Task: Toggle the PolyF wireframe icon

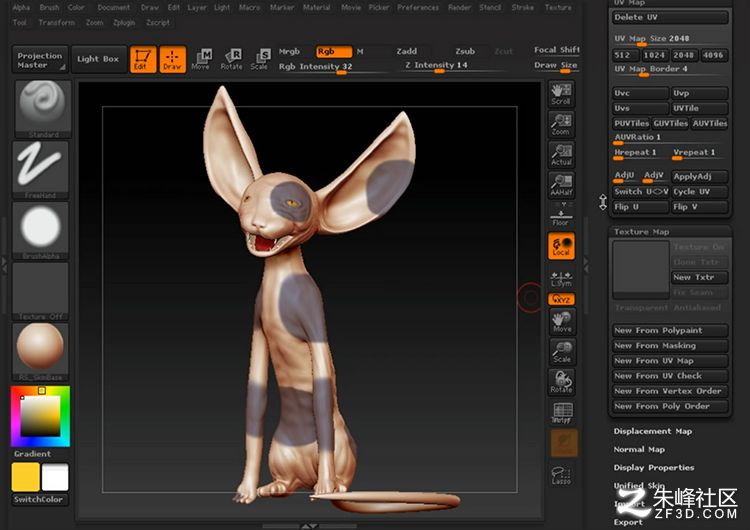Action: coord(562,412)
